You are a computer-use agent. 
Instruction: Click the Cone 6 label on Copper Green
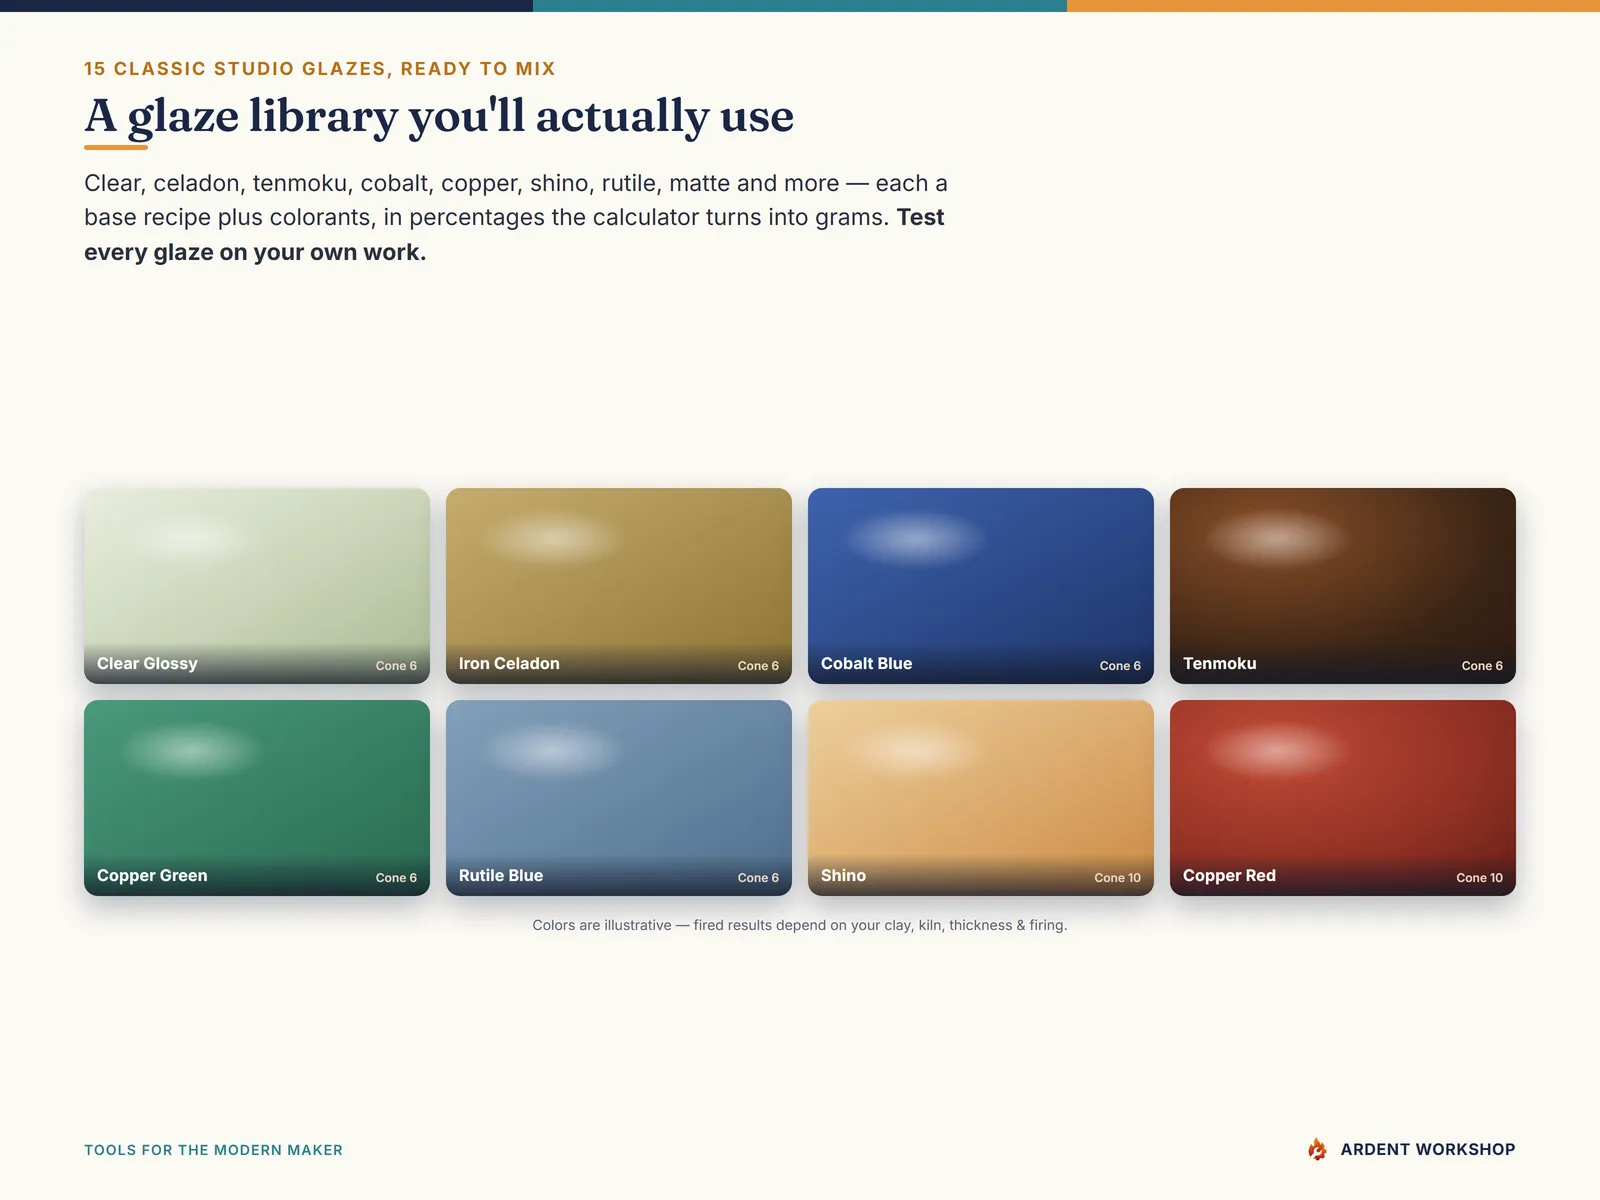click(396, 878)
